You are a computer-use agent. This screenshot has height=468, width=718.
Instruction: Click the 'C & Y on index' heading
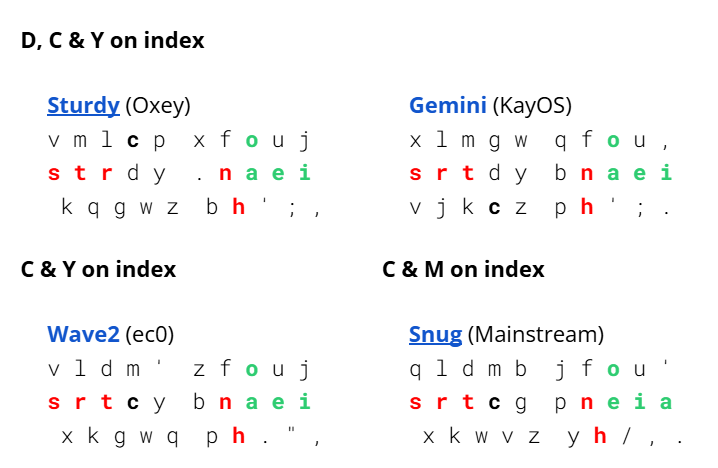(98, 269)
